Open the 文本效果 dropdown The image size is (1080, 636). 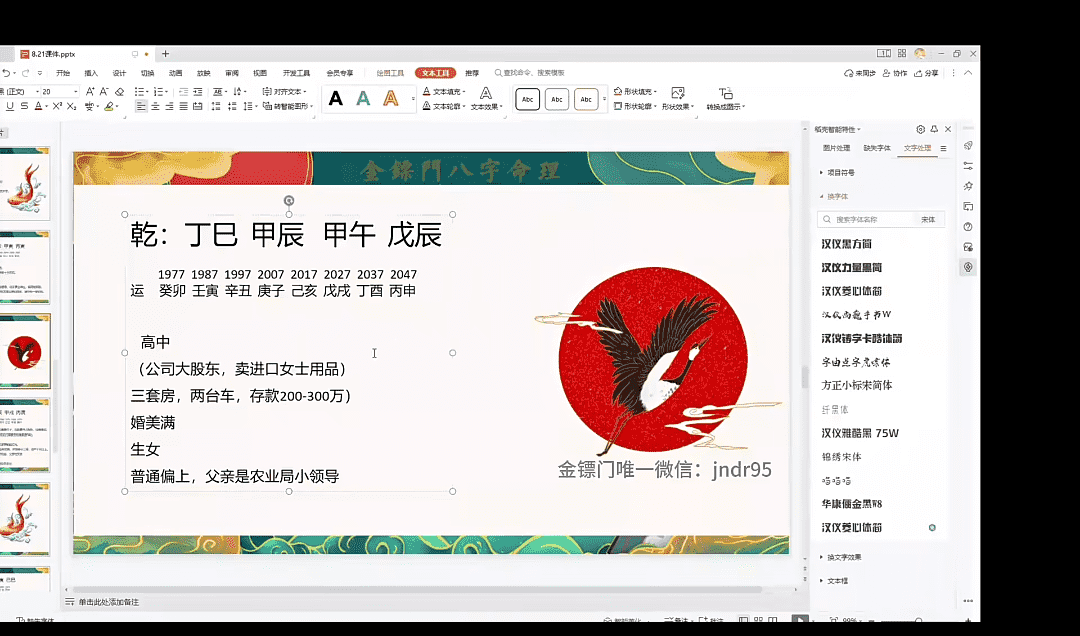486,106
